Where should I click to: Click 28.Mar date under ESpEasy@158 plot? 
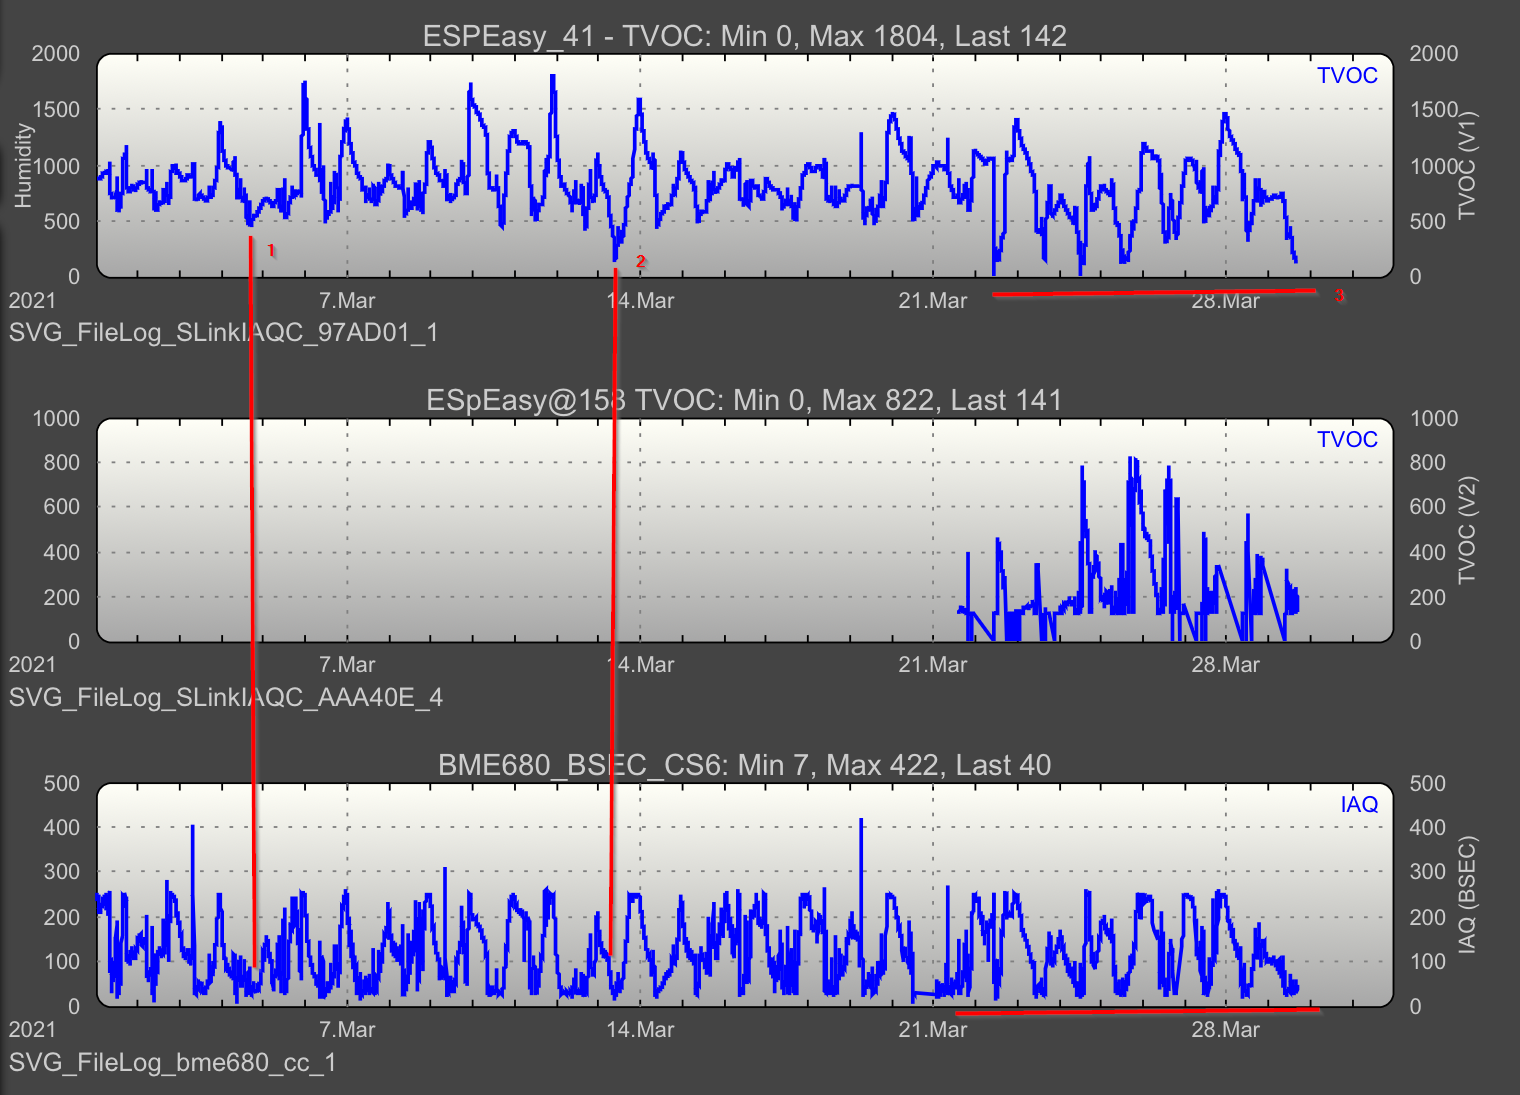point(1226,665)
